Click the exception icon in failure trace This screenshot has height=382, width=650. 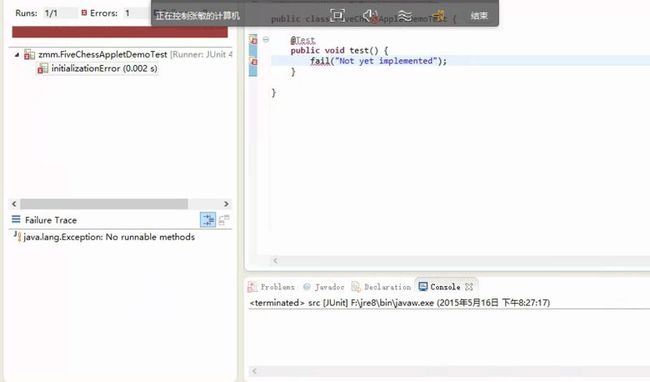click(17, 236)
